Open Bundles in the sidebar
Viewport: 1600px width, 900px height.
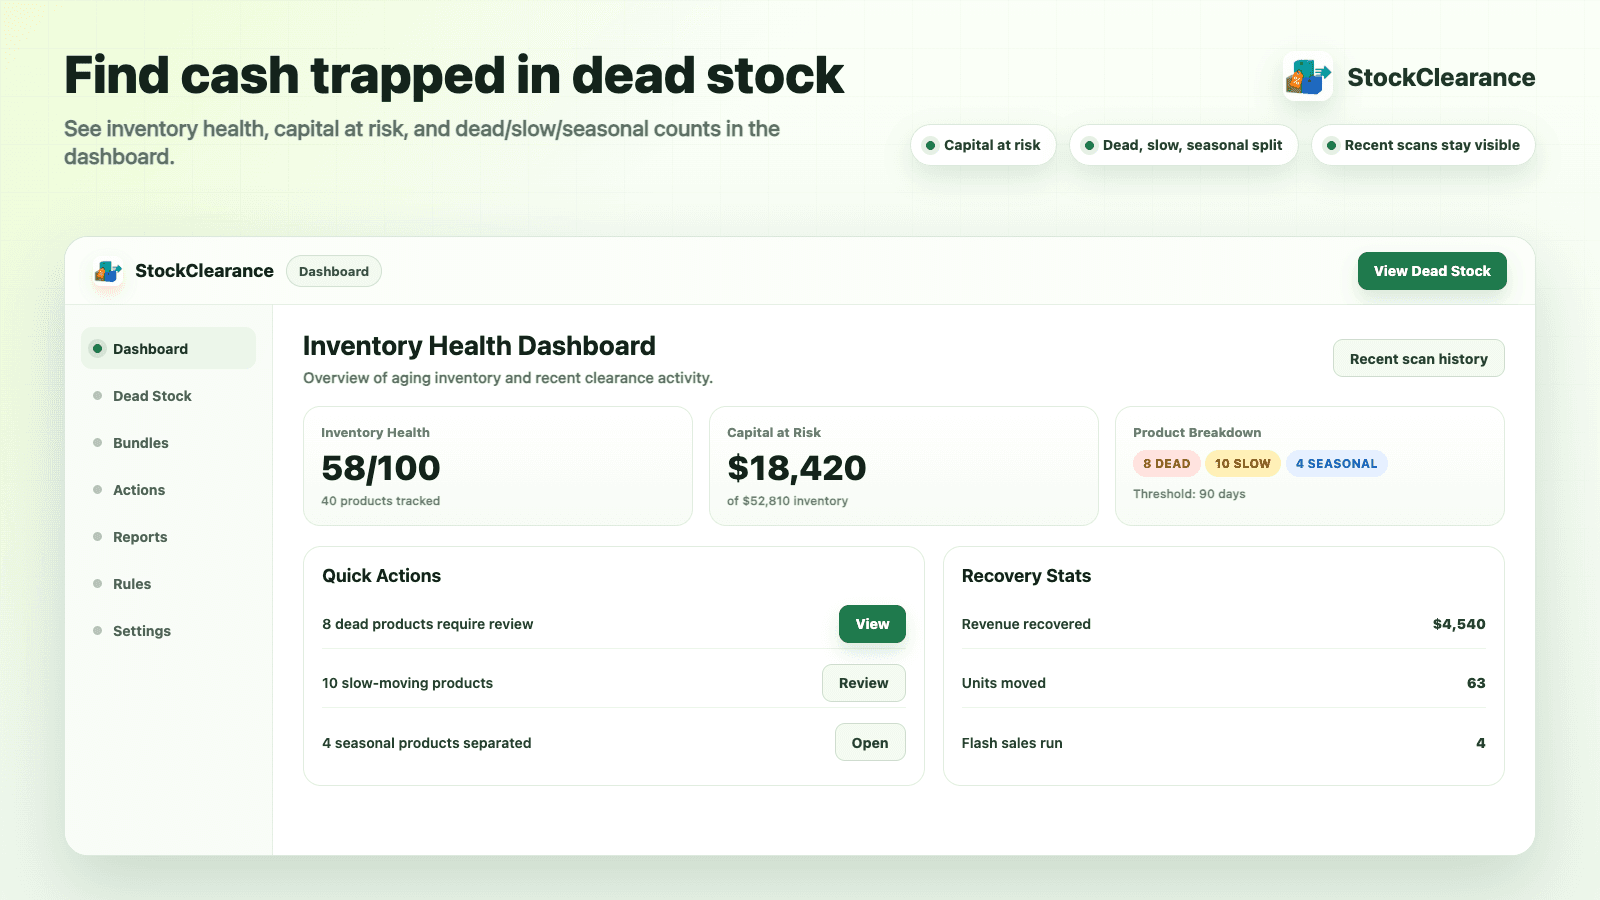pos(168,442)
